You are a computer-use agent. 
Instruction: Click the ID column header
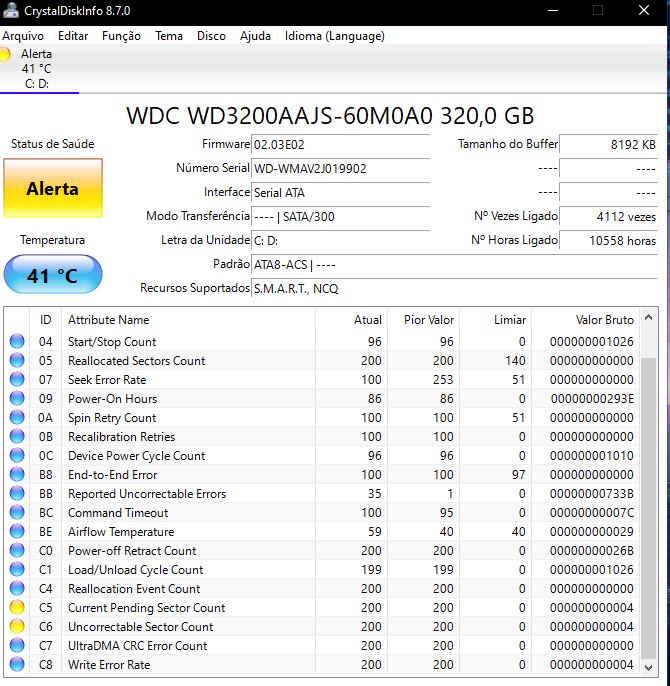tap(46, 320)
